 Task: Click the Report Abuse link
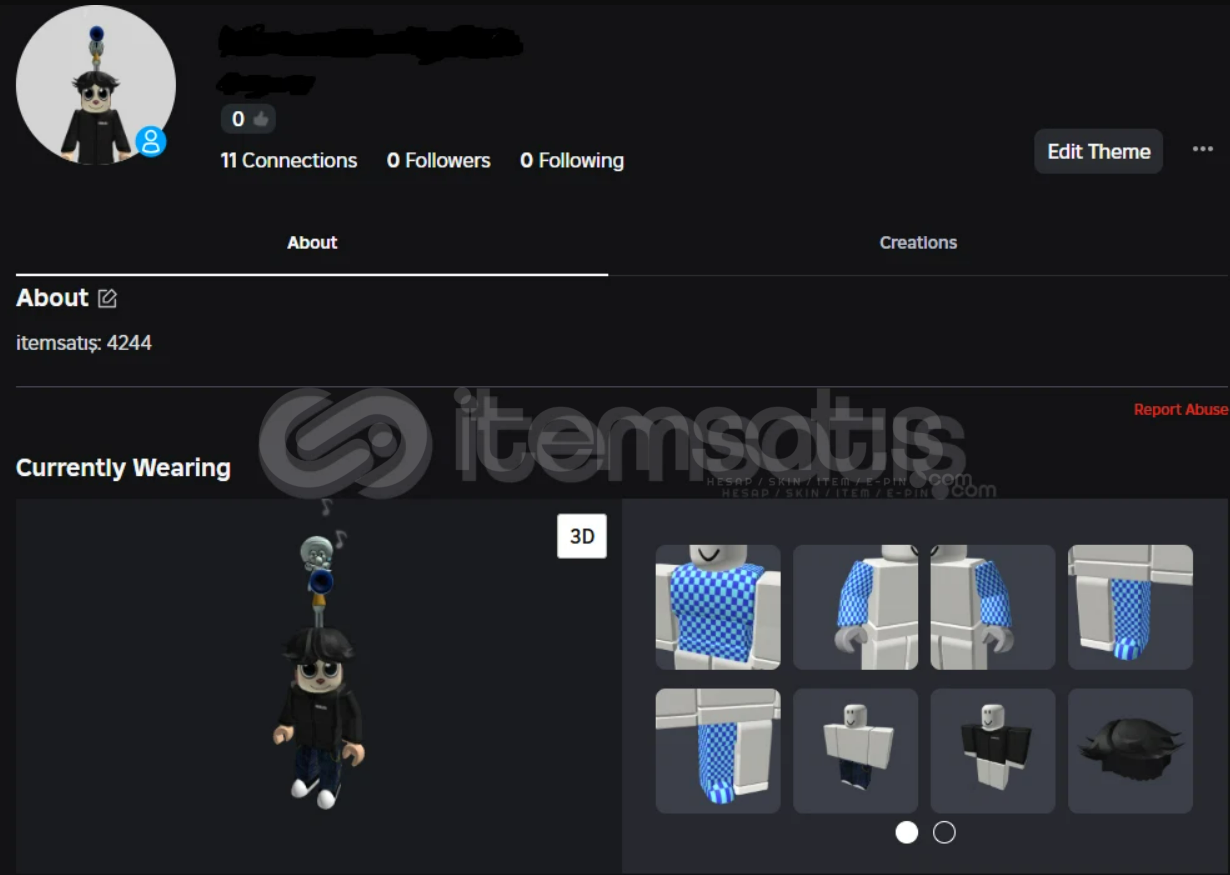[1180, 410]
